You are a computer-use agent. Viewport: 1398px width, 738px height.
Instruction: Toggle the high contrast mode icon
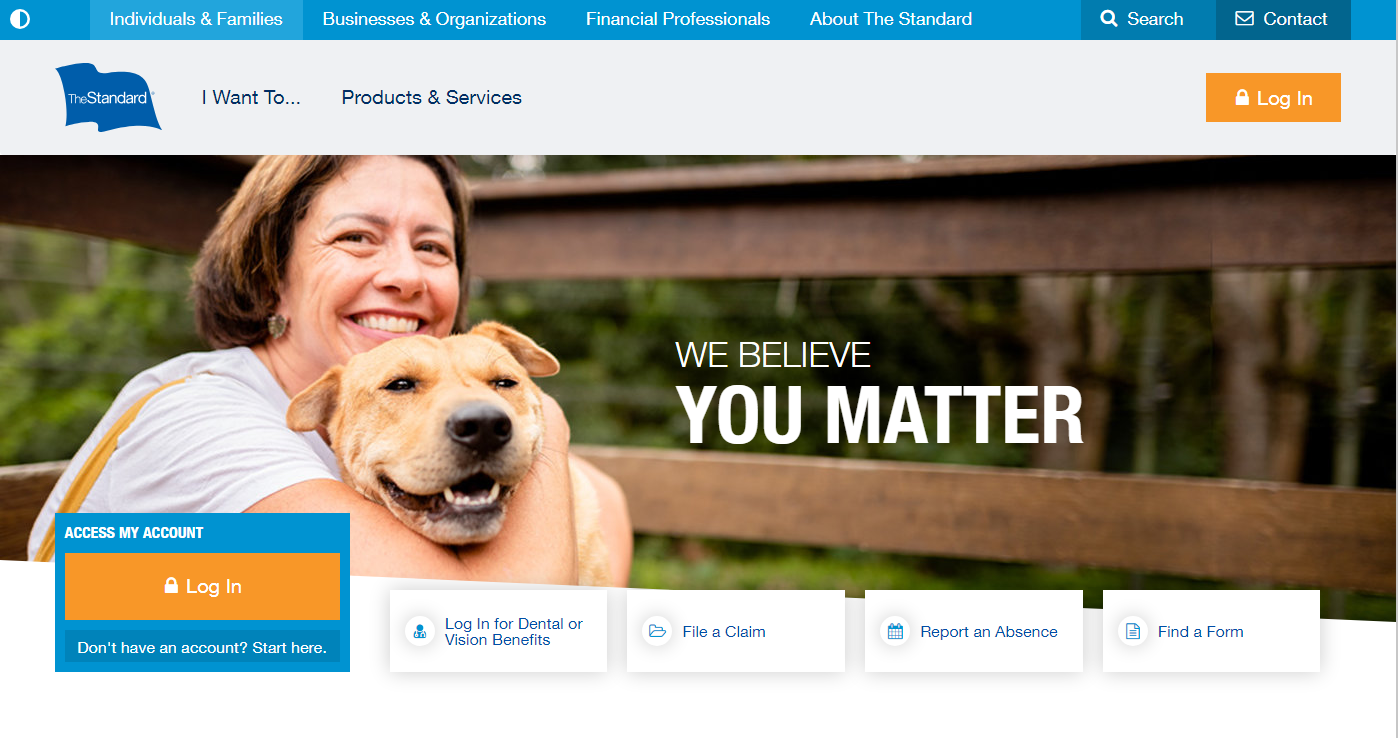[x=19, y=19]
